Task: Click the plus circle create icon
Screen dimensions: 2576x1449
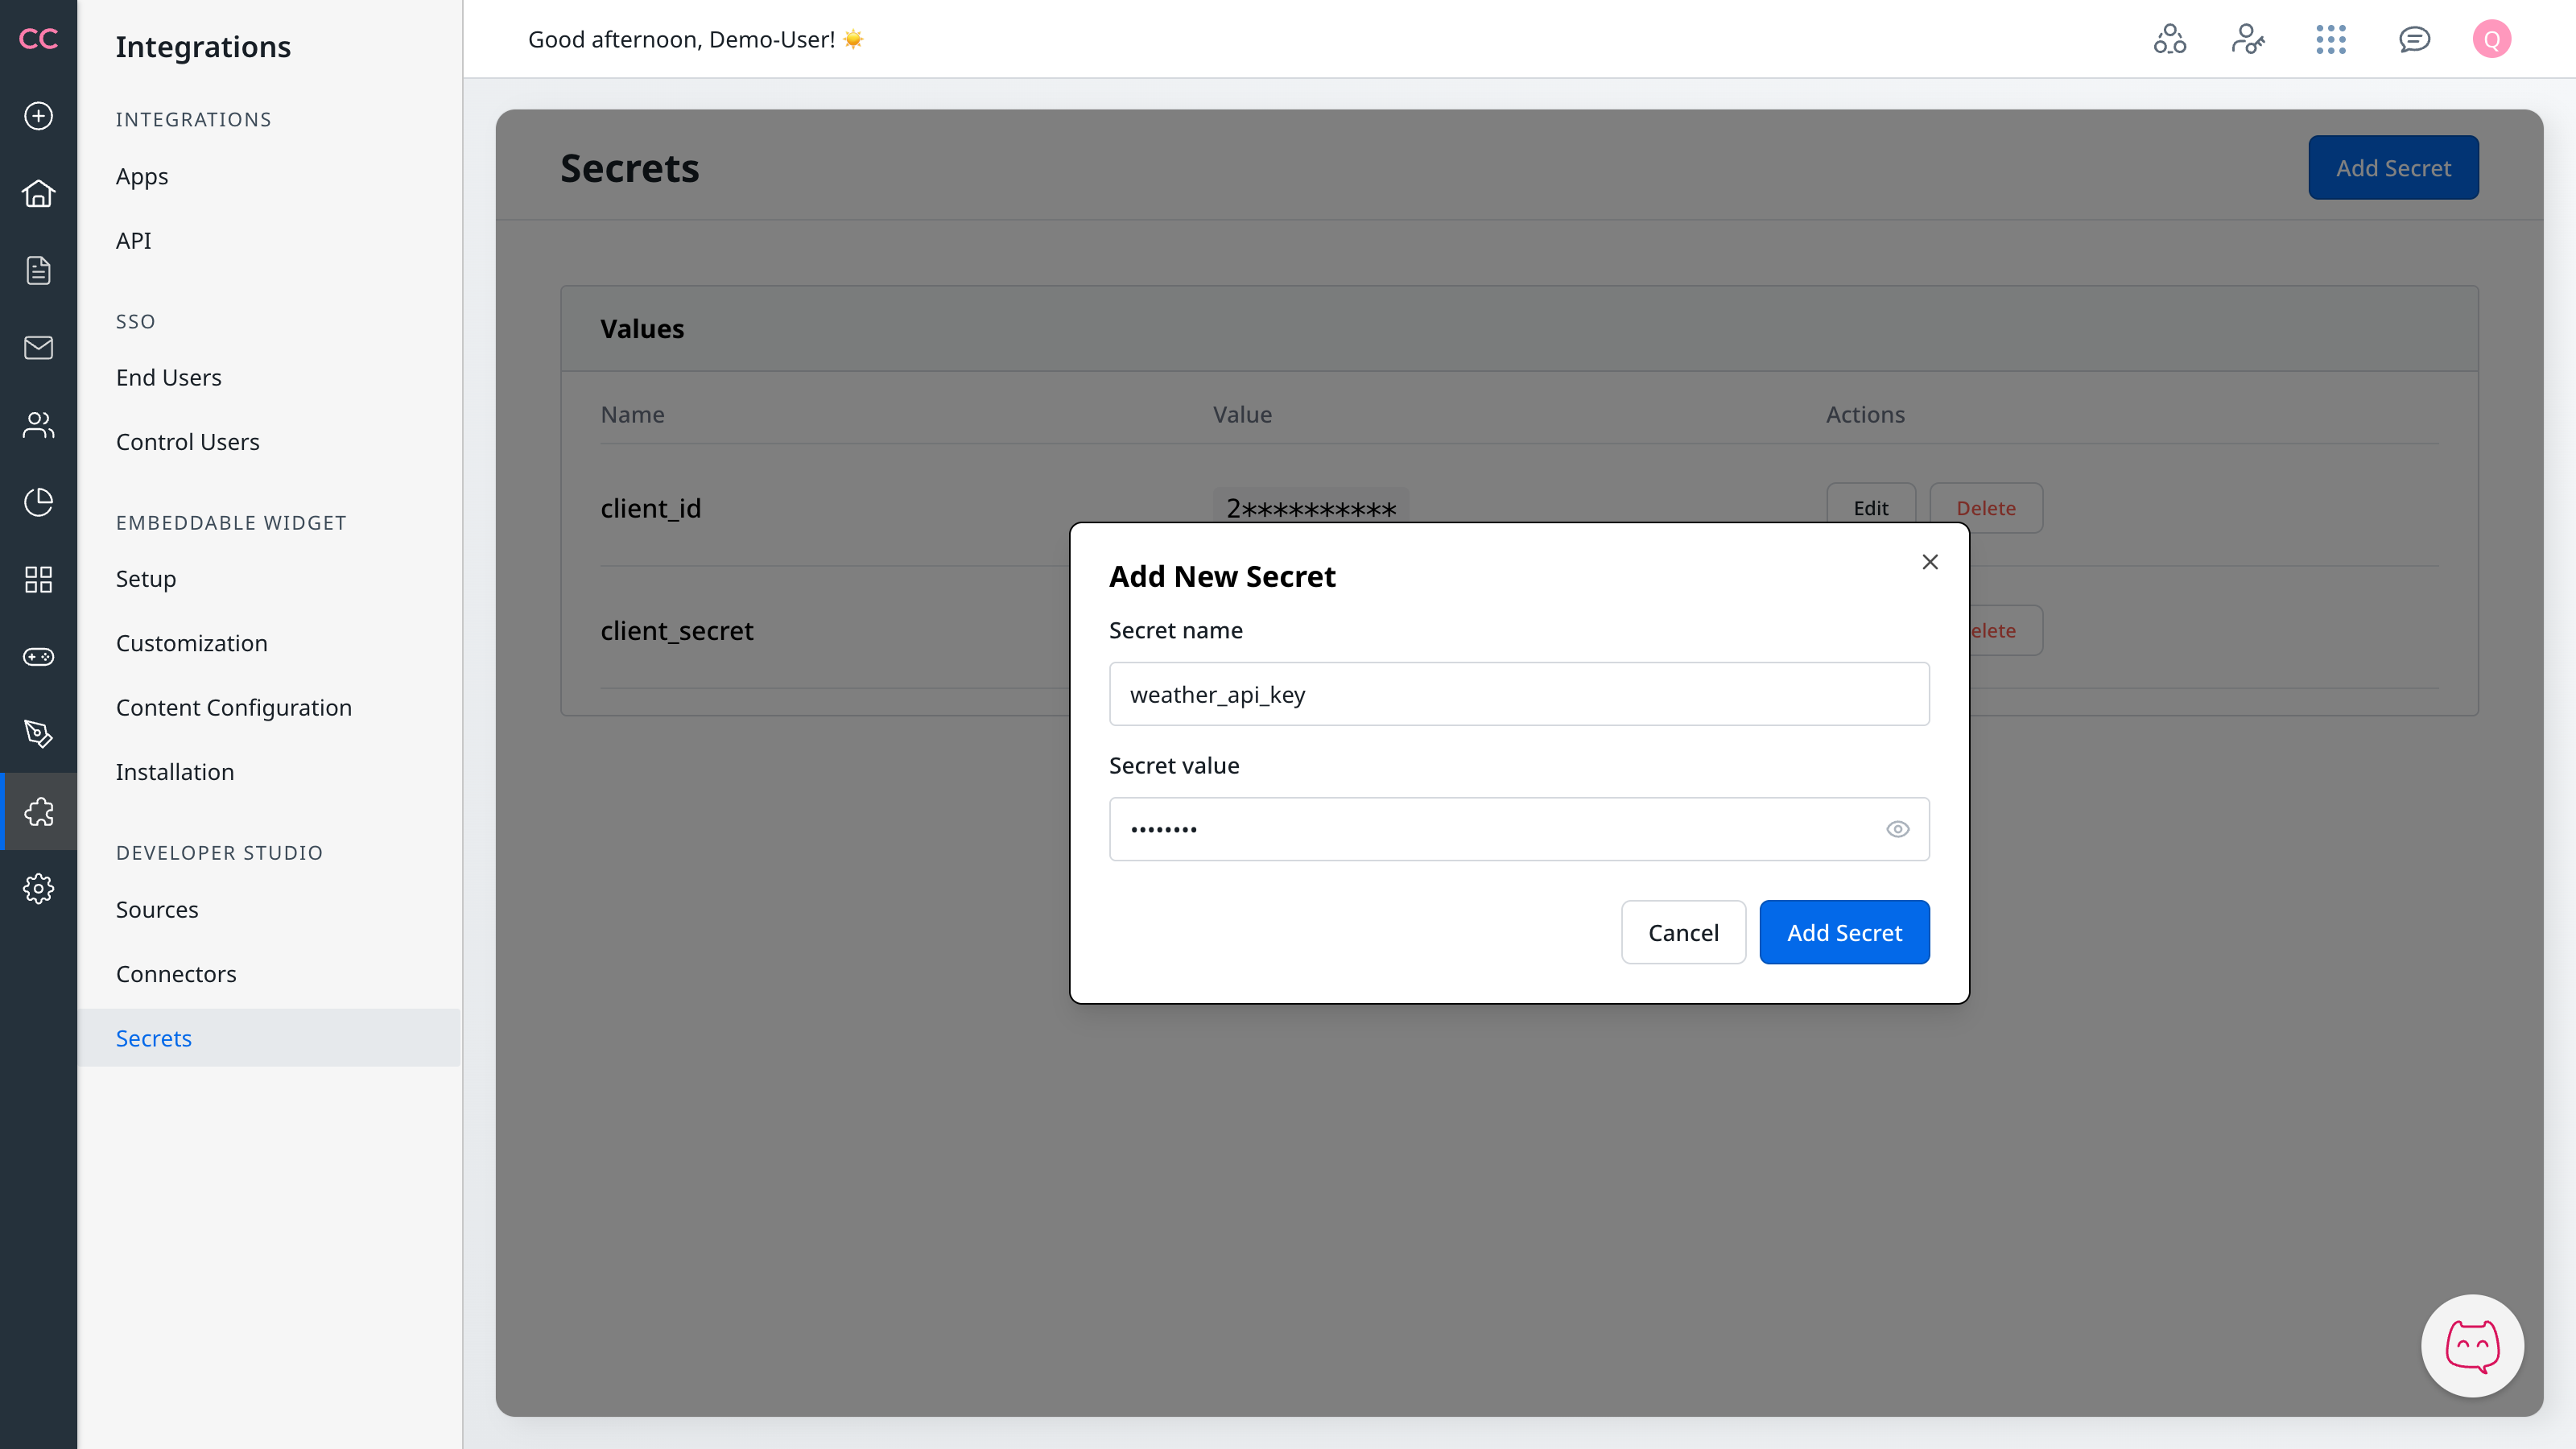Action: tap(38, 116)
